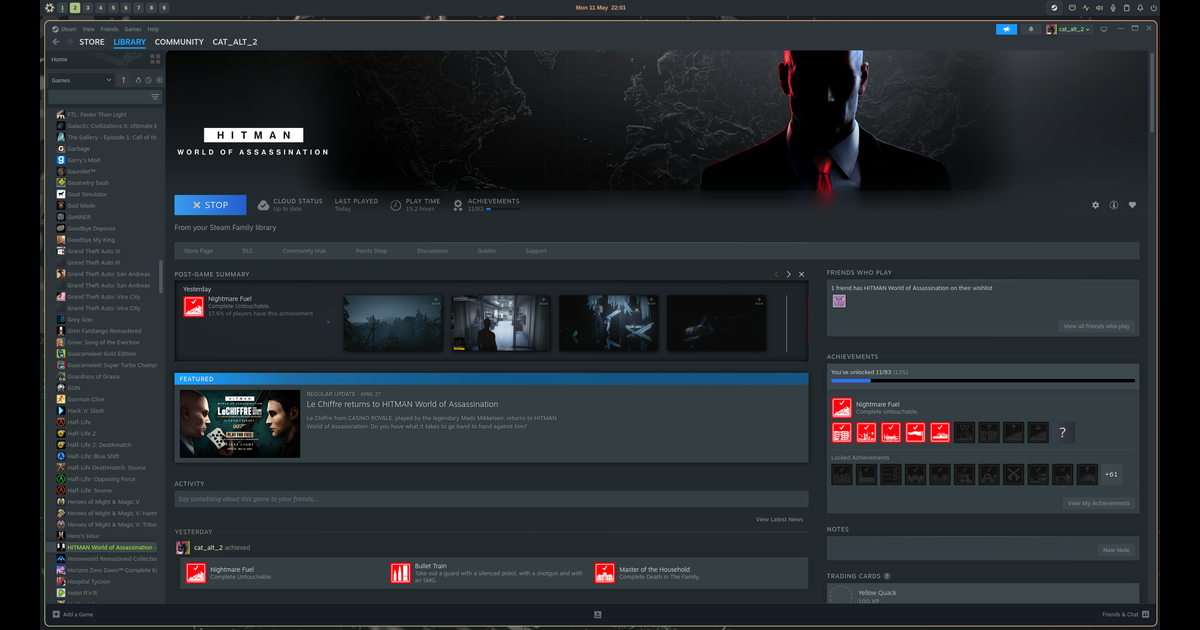This screenshot has width=1200, height=630.
Task: Filter library by recent activity clock icon
Action: coord(148,80)
